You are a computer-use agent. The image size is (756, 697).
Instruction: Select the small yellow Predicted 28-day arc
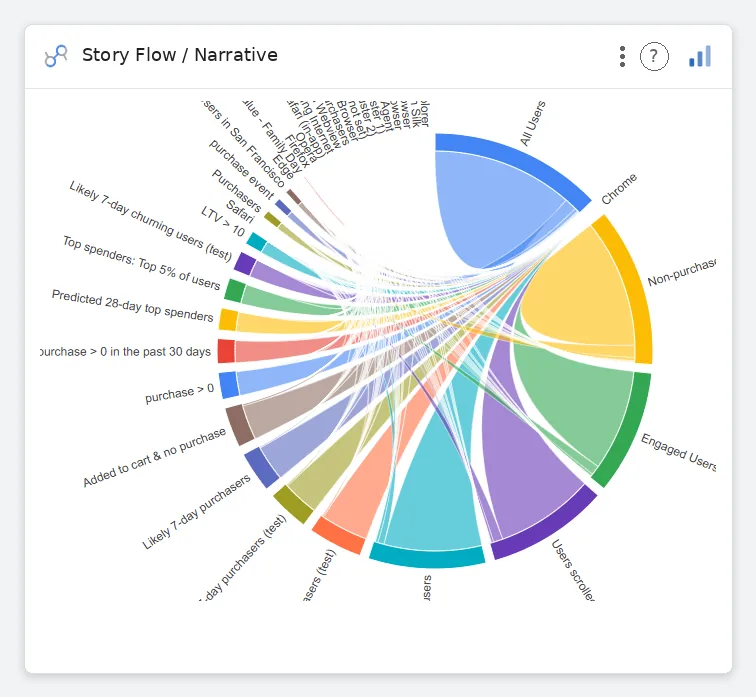(x=228, y=320)
